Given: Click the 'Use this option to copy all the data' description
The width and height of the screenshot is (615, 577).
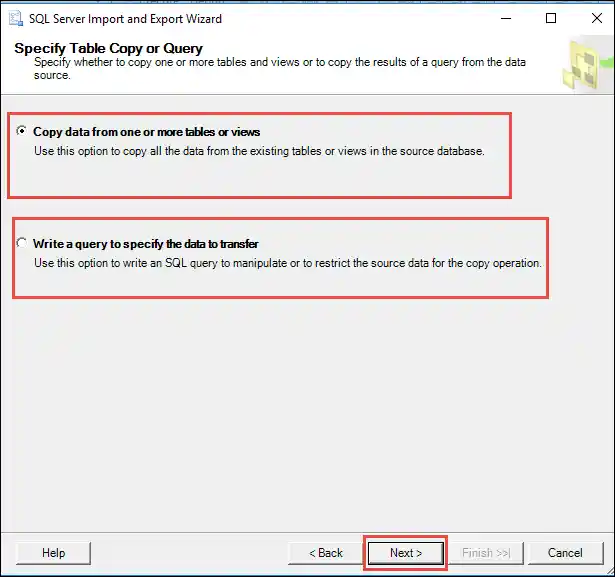Looking at the screenshot, I should click(x=259, y=151).
